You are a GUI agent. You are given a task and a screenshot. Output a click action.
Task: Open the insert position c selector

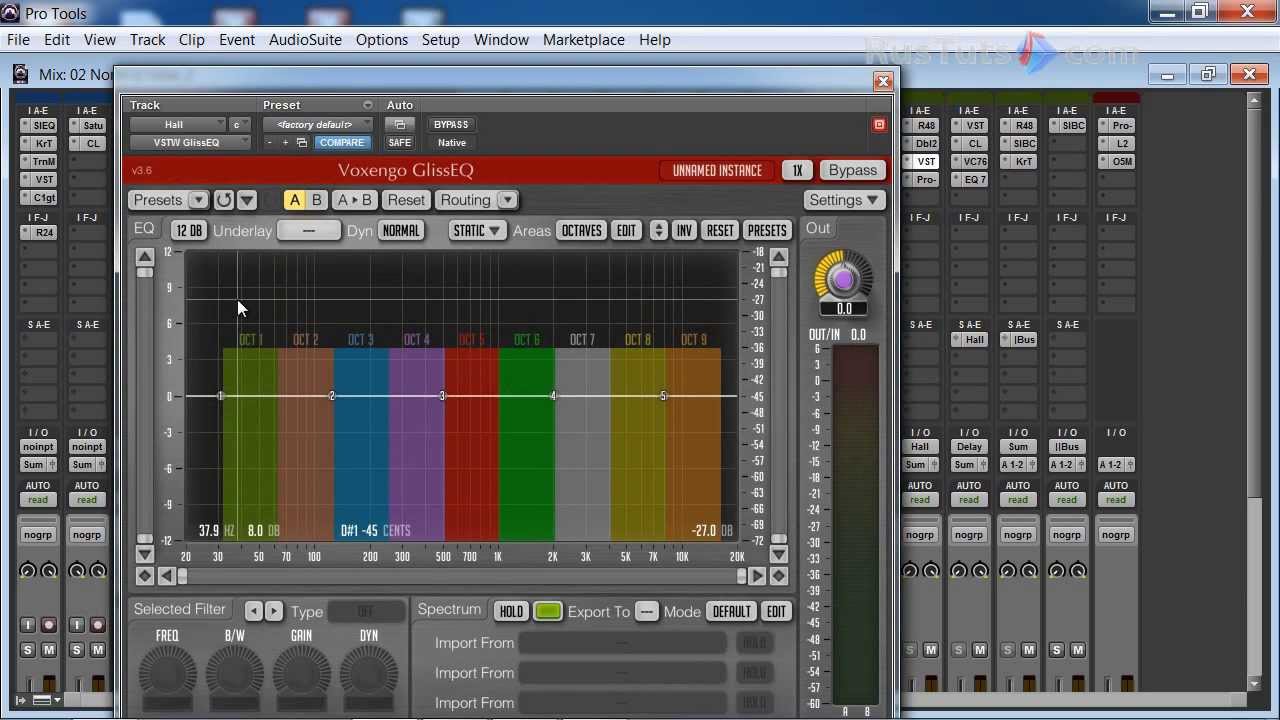tap(239, 125)
